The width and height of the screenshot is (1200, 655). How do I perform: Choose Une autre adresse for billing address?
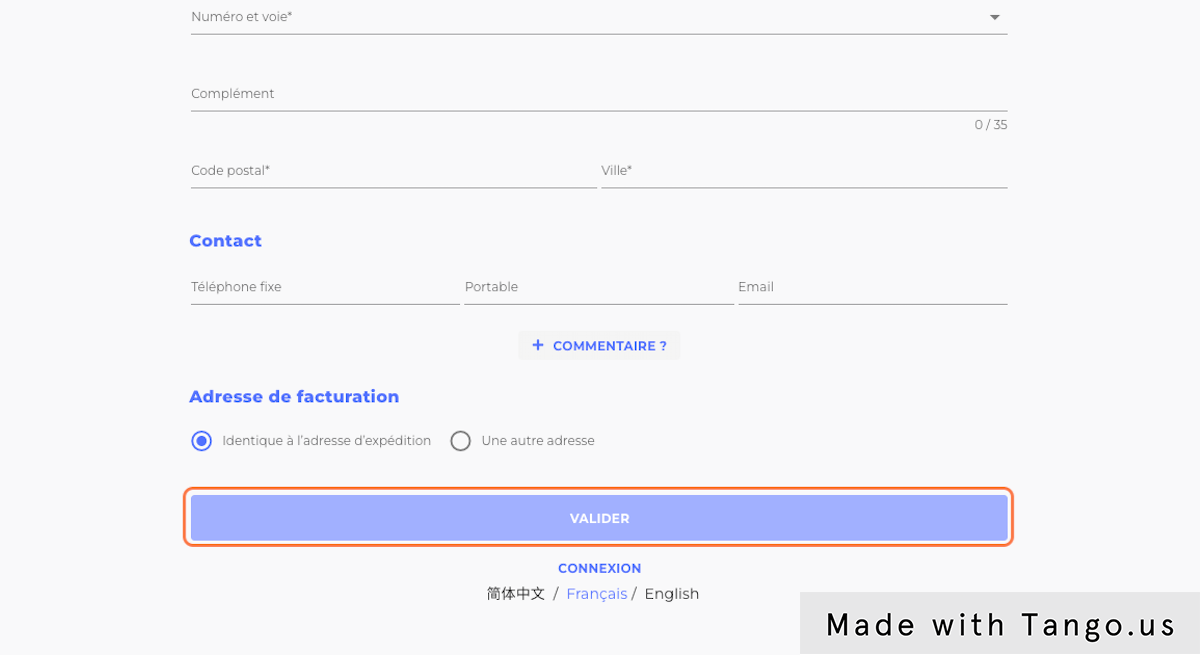[x=460, y=440]
